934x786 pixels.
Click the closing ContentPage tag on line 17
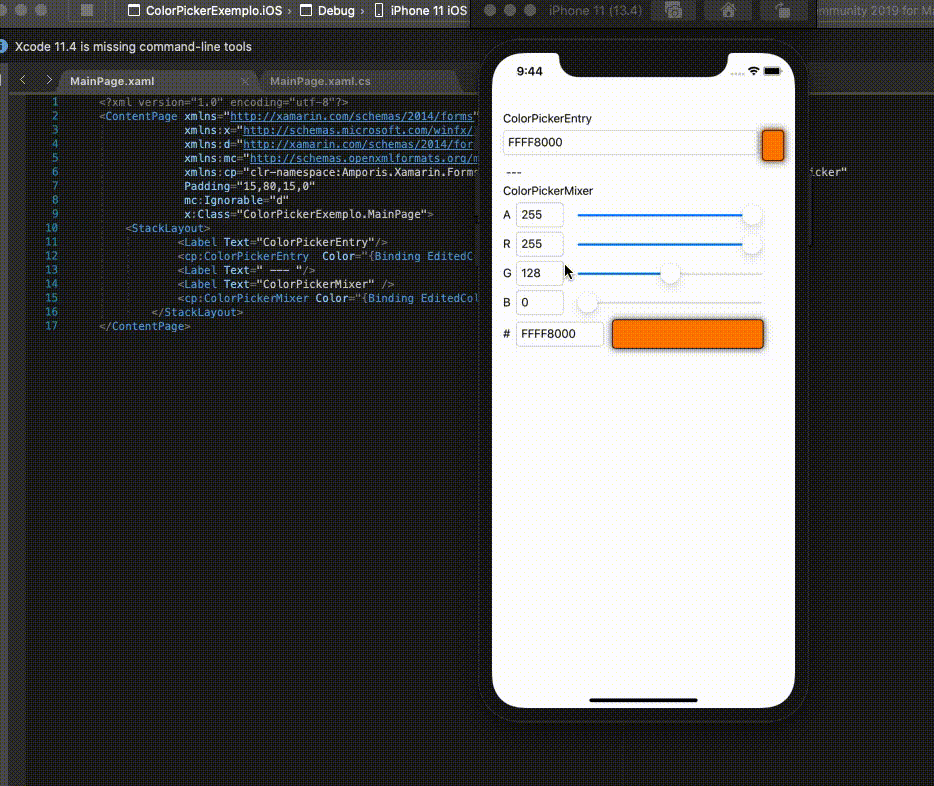[x=145, y=326]
